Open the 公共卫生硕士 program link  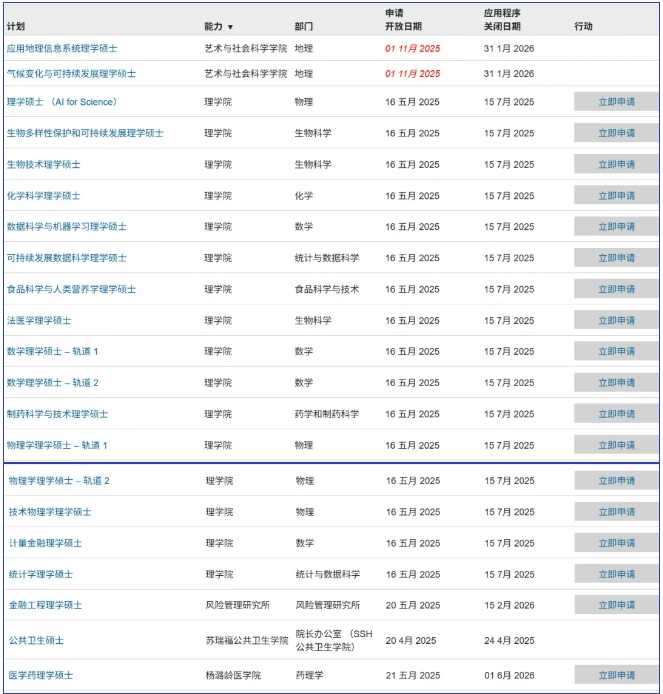(x=36, y=640)
